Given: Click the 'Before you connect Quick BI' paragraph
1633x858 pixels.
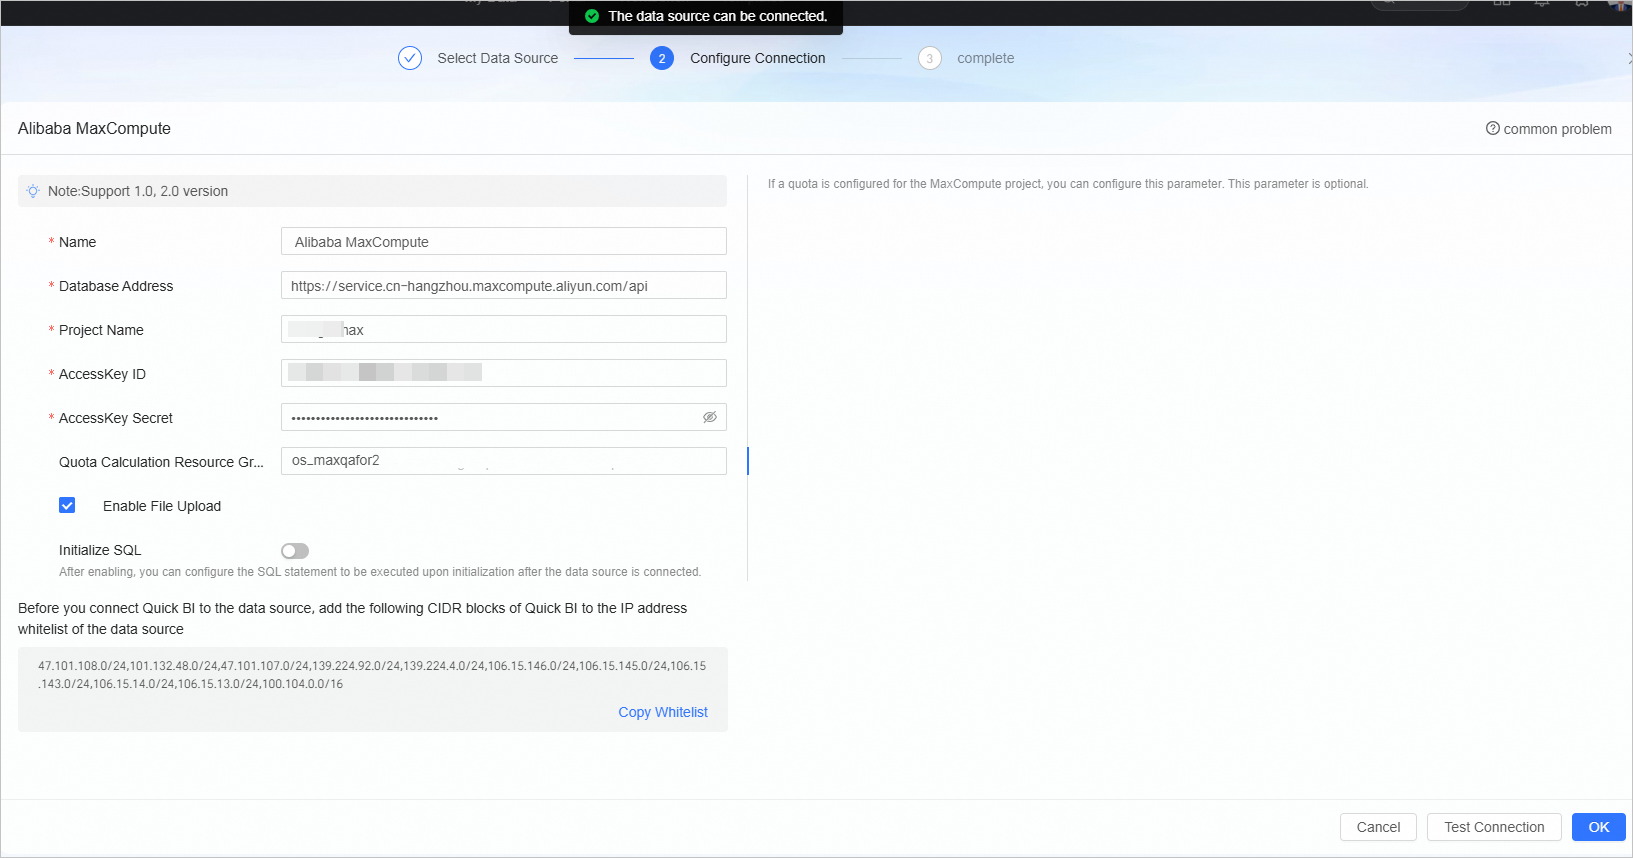Looking at the screenshot, I should pyautogui.click(x=352, y=619).
